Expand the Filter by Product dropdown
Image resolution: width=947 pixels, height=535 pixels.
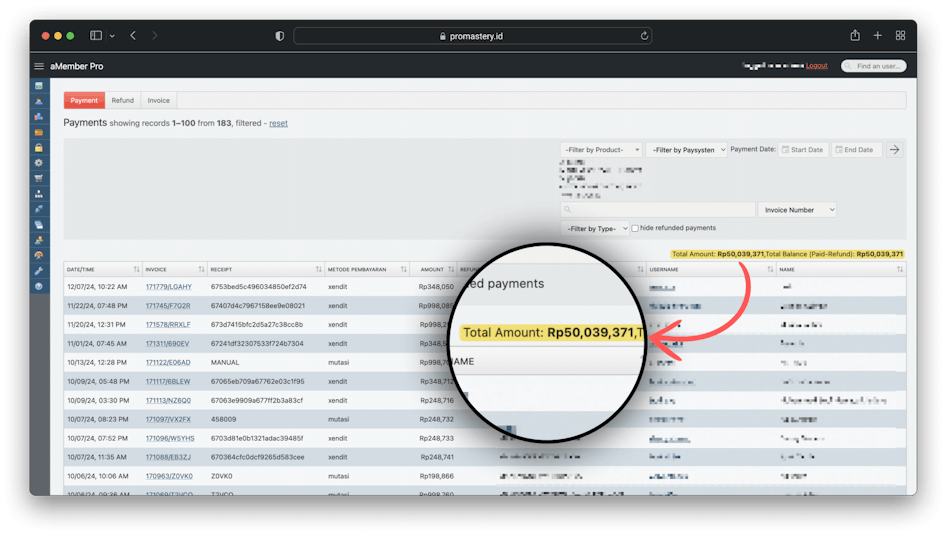(x=601, y=150)
